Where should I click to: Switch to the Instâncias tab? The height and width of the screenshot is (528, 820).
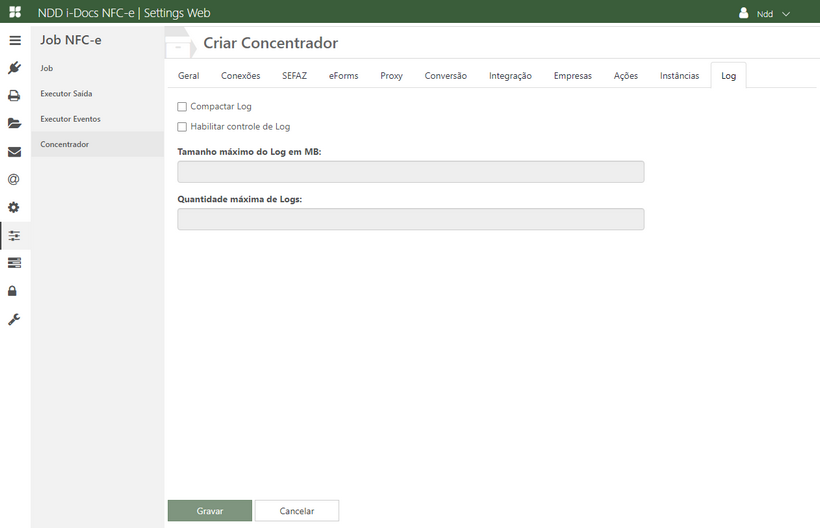679,76
